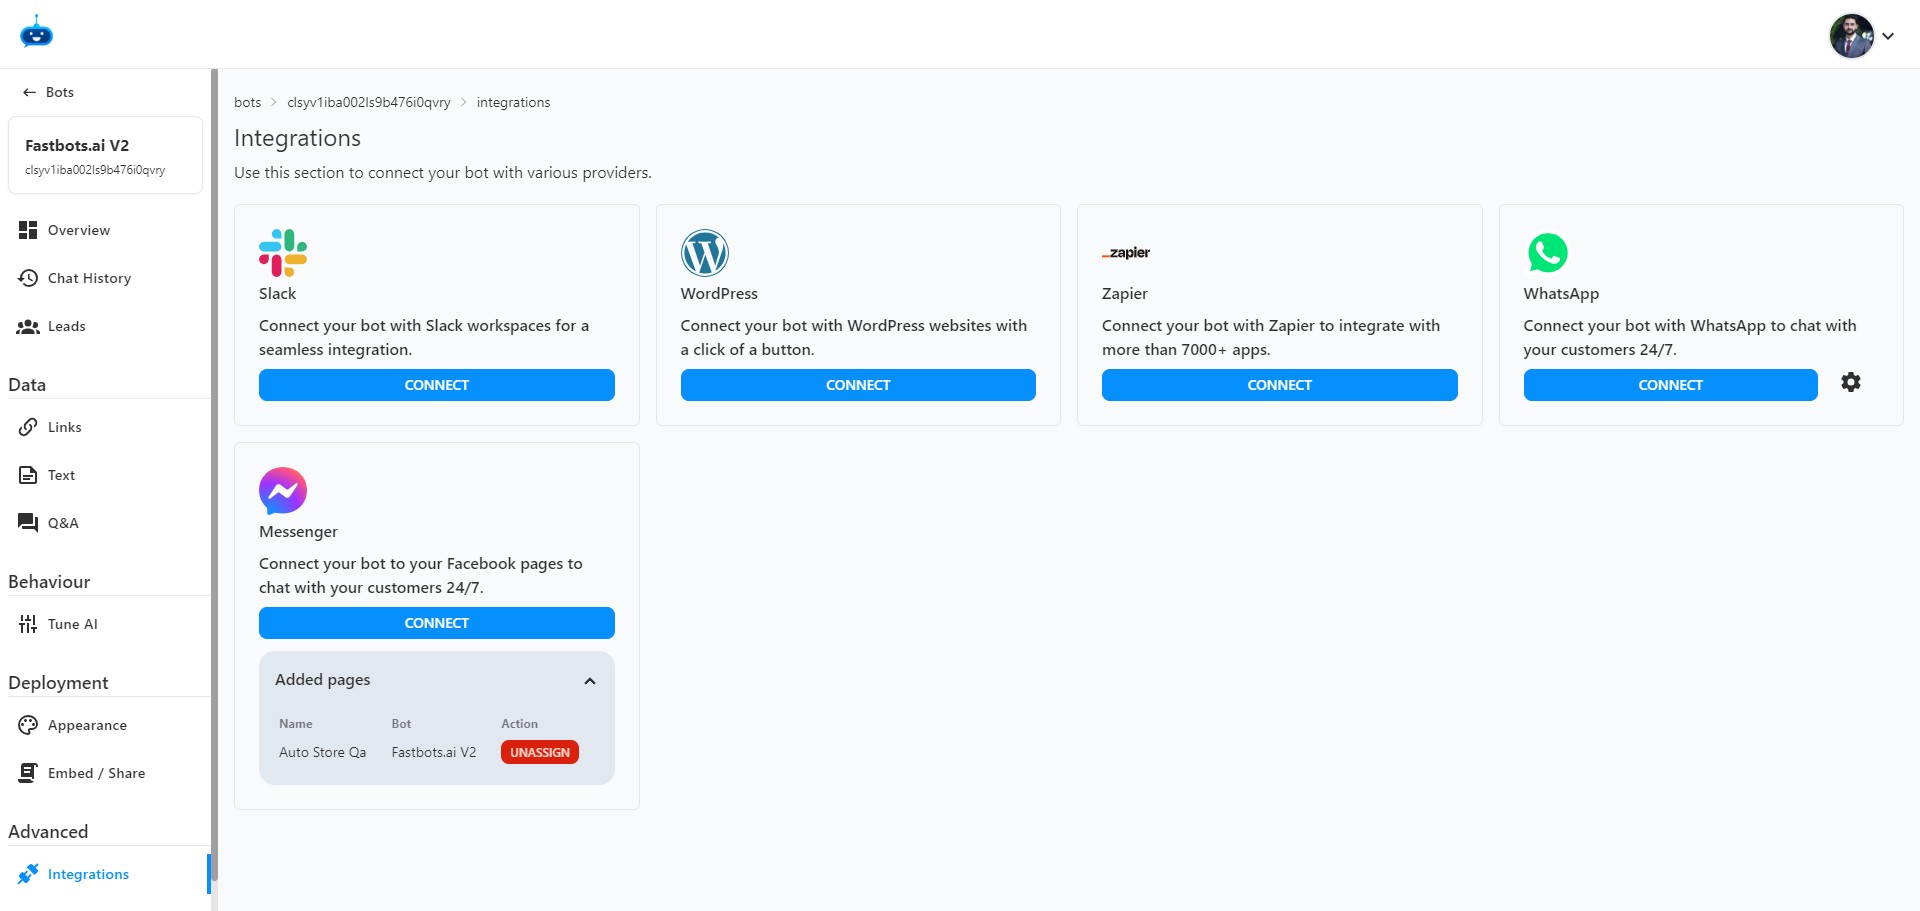Click the Chat History clock icon
The height and width of the screenshot is (911, 1920).
[x=28, y=278]
